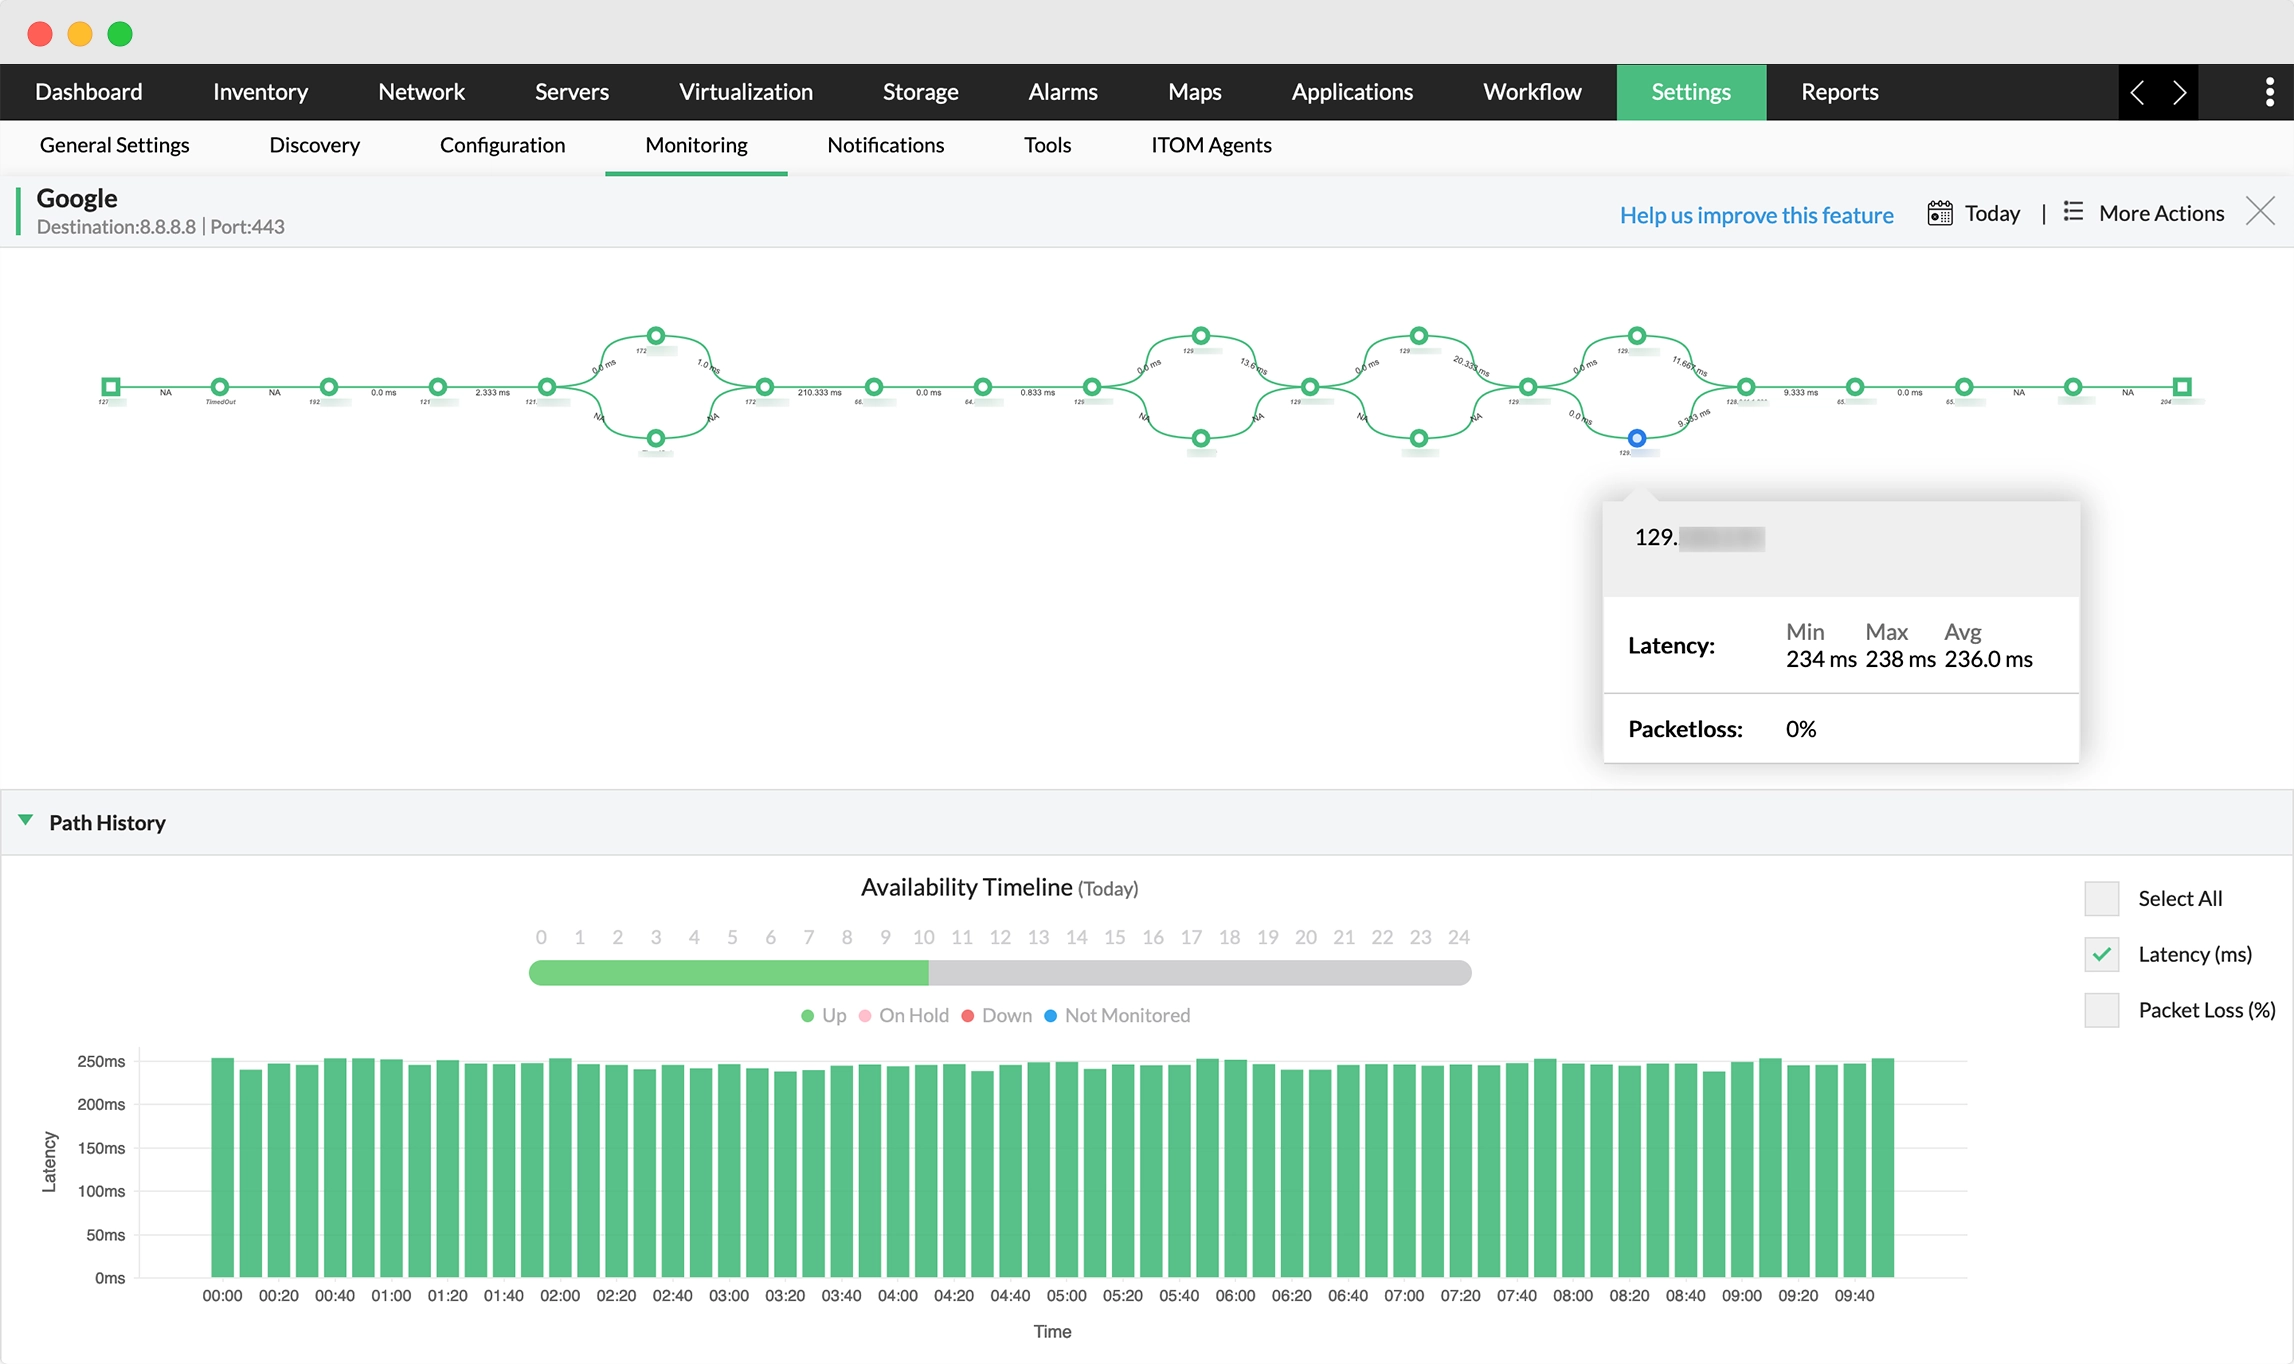Click the first latency bar at 00:00
Screen dimensions: 2294x1364
222,1166
